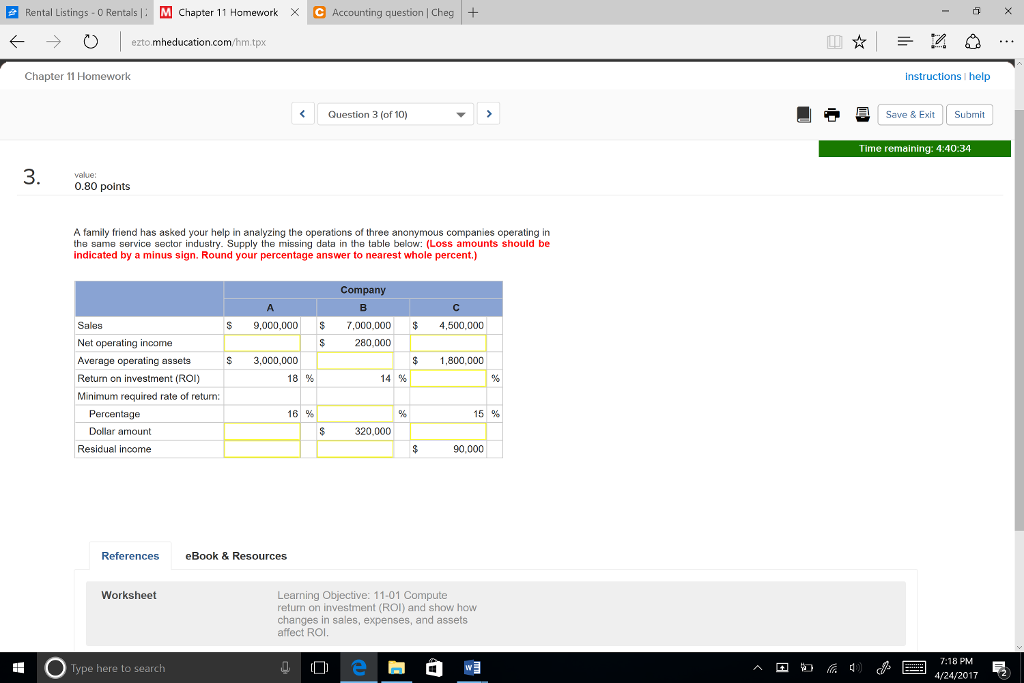Share this page using the share icon

pos(972,42)
